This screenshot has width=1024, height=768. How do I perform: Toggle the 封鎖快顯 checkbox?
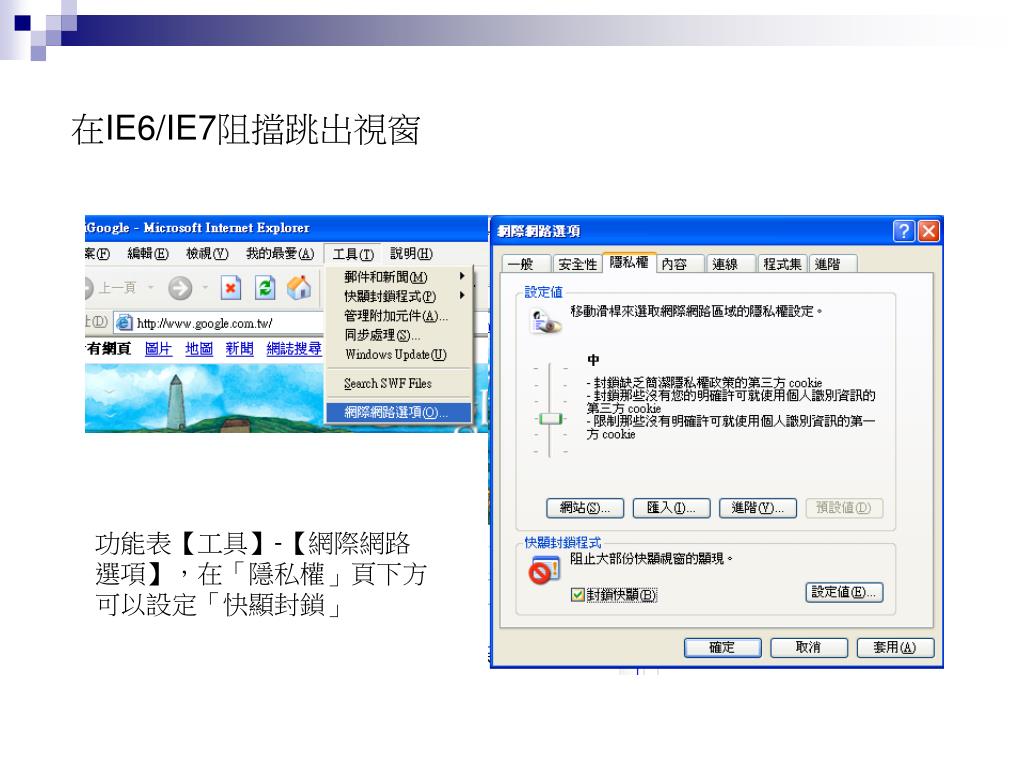point(577,594)
